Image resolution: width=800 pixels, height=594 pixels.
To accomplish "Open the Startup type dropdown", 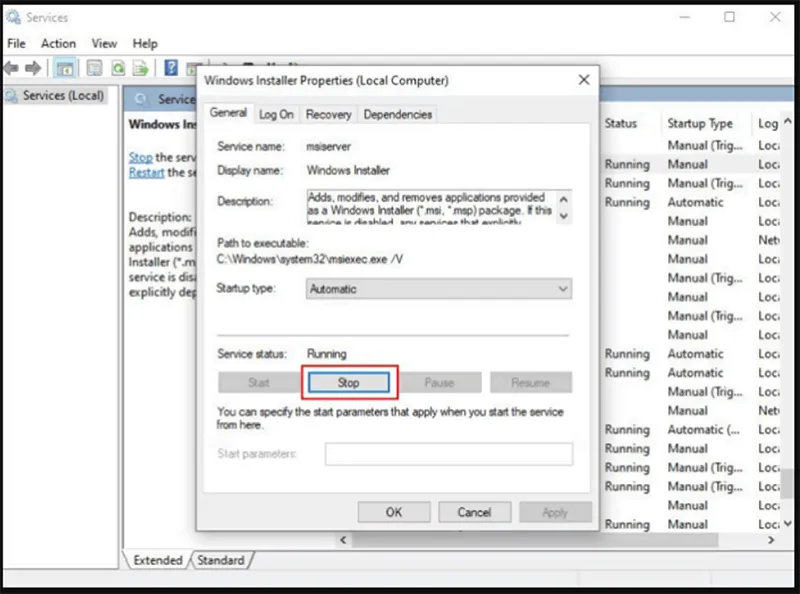I will click(x=439, y=289).
